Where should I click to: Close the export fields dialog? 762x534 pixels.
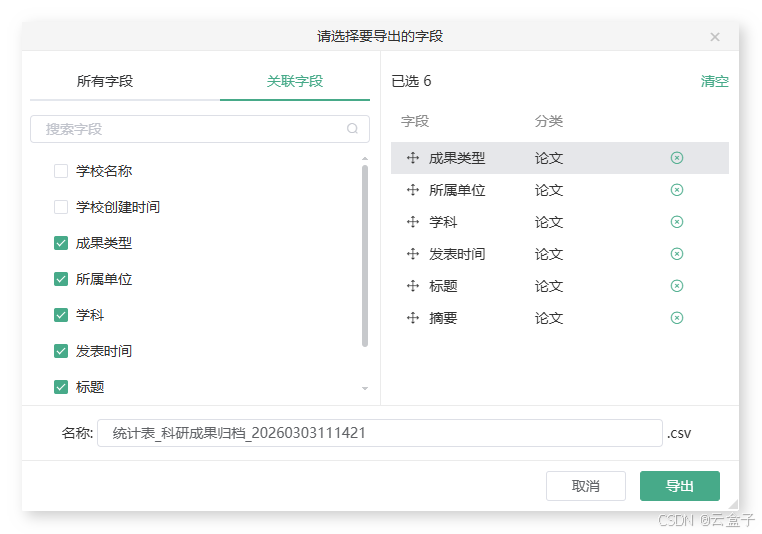coord(714,37)
